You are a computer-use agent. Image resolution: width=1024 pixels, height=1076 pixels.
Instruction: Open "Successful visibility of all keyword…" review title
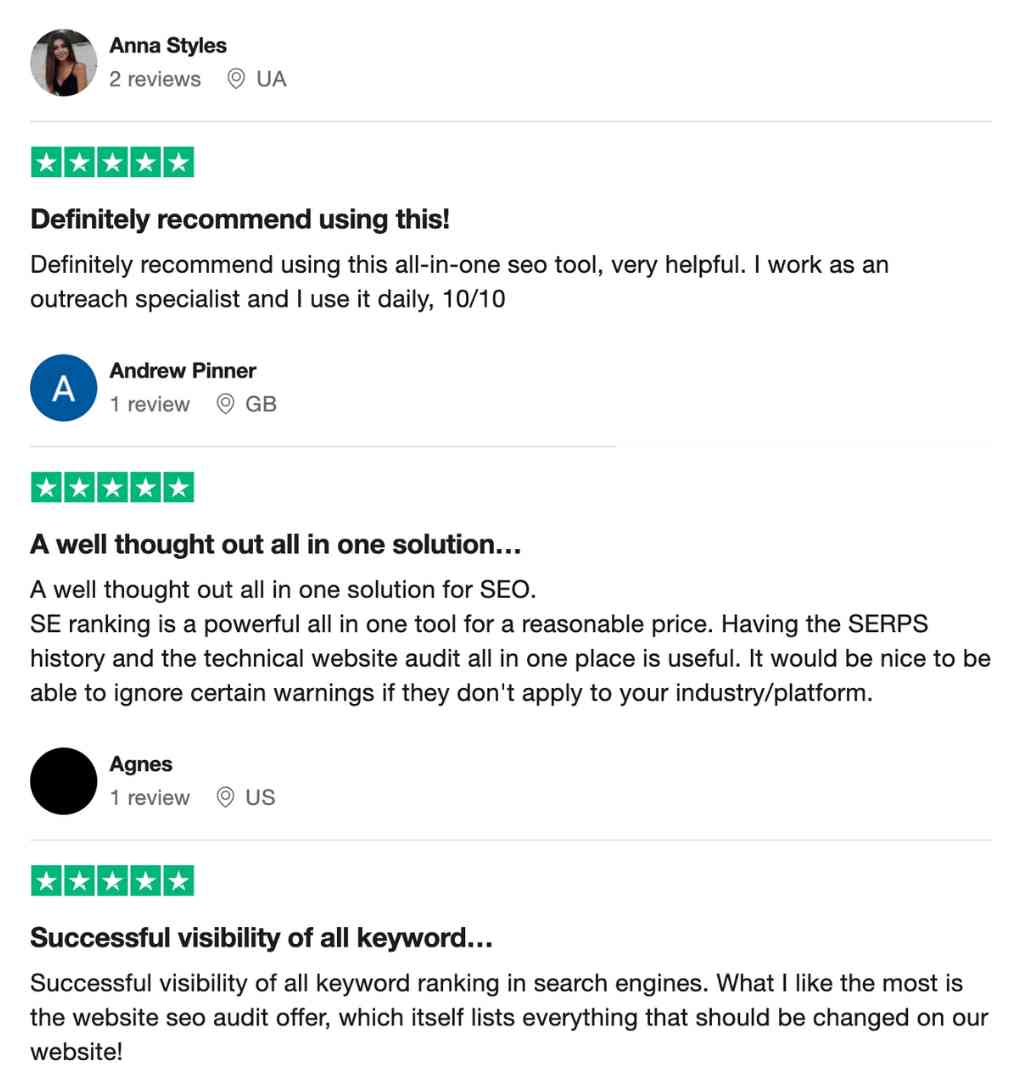tap(261, 938)
